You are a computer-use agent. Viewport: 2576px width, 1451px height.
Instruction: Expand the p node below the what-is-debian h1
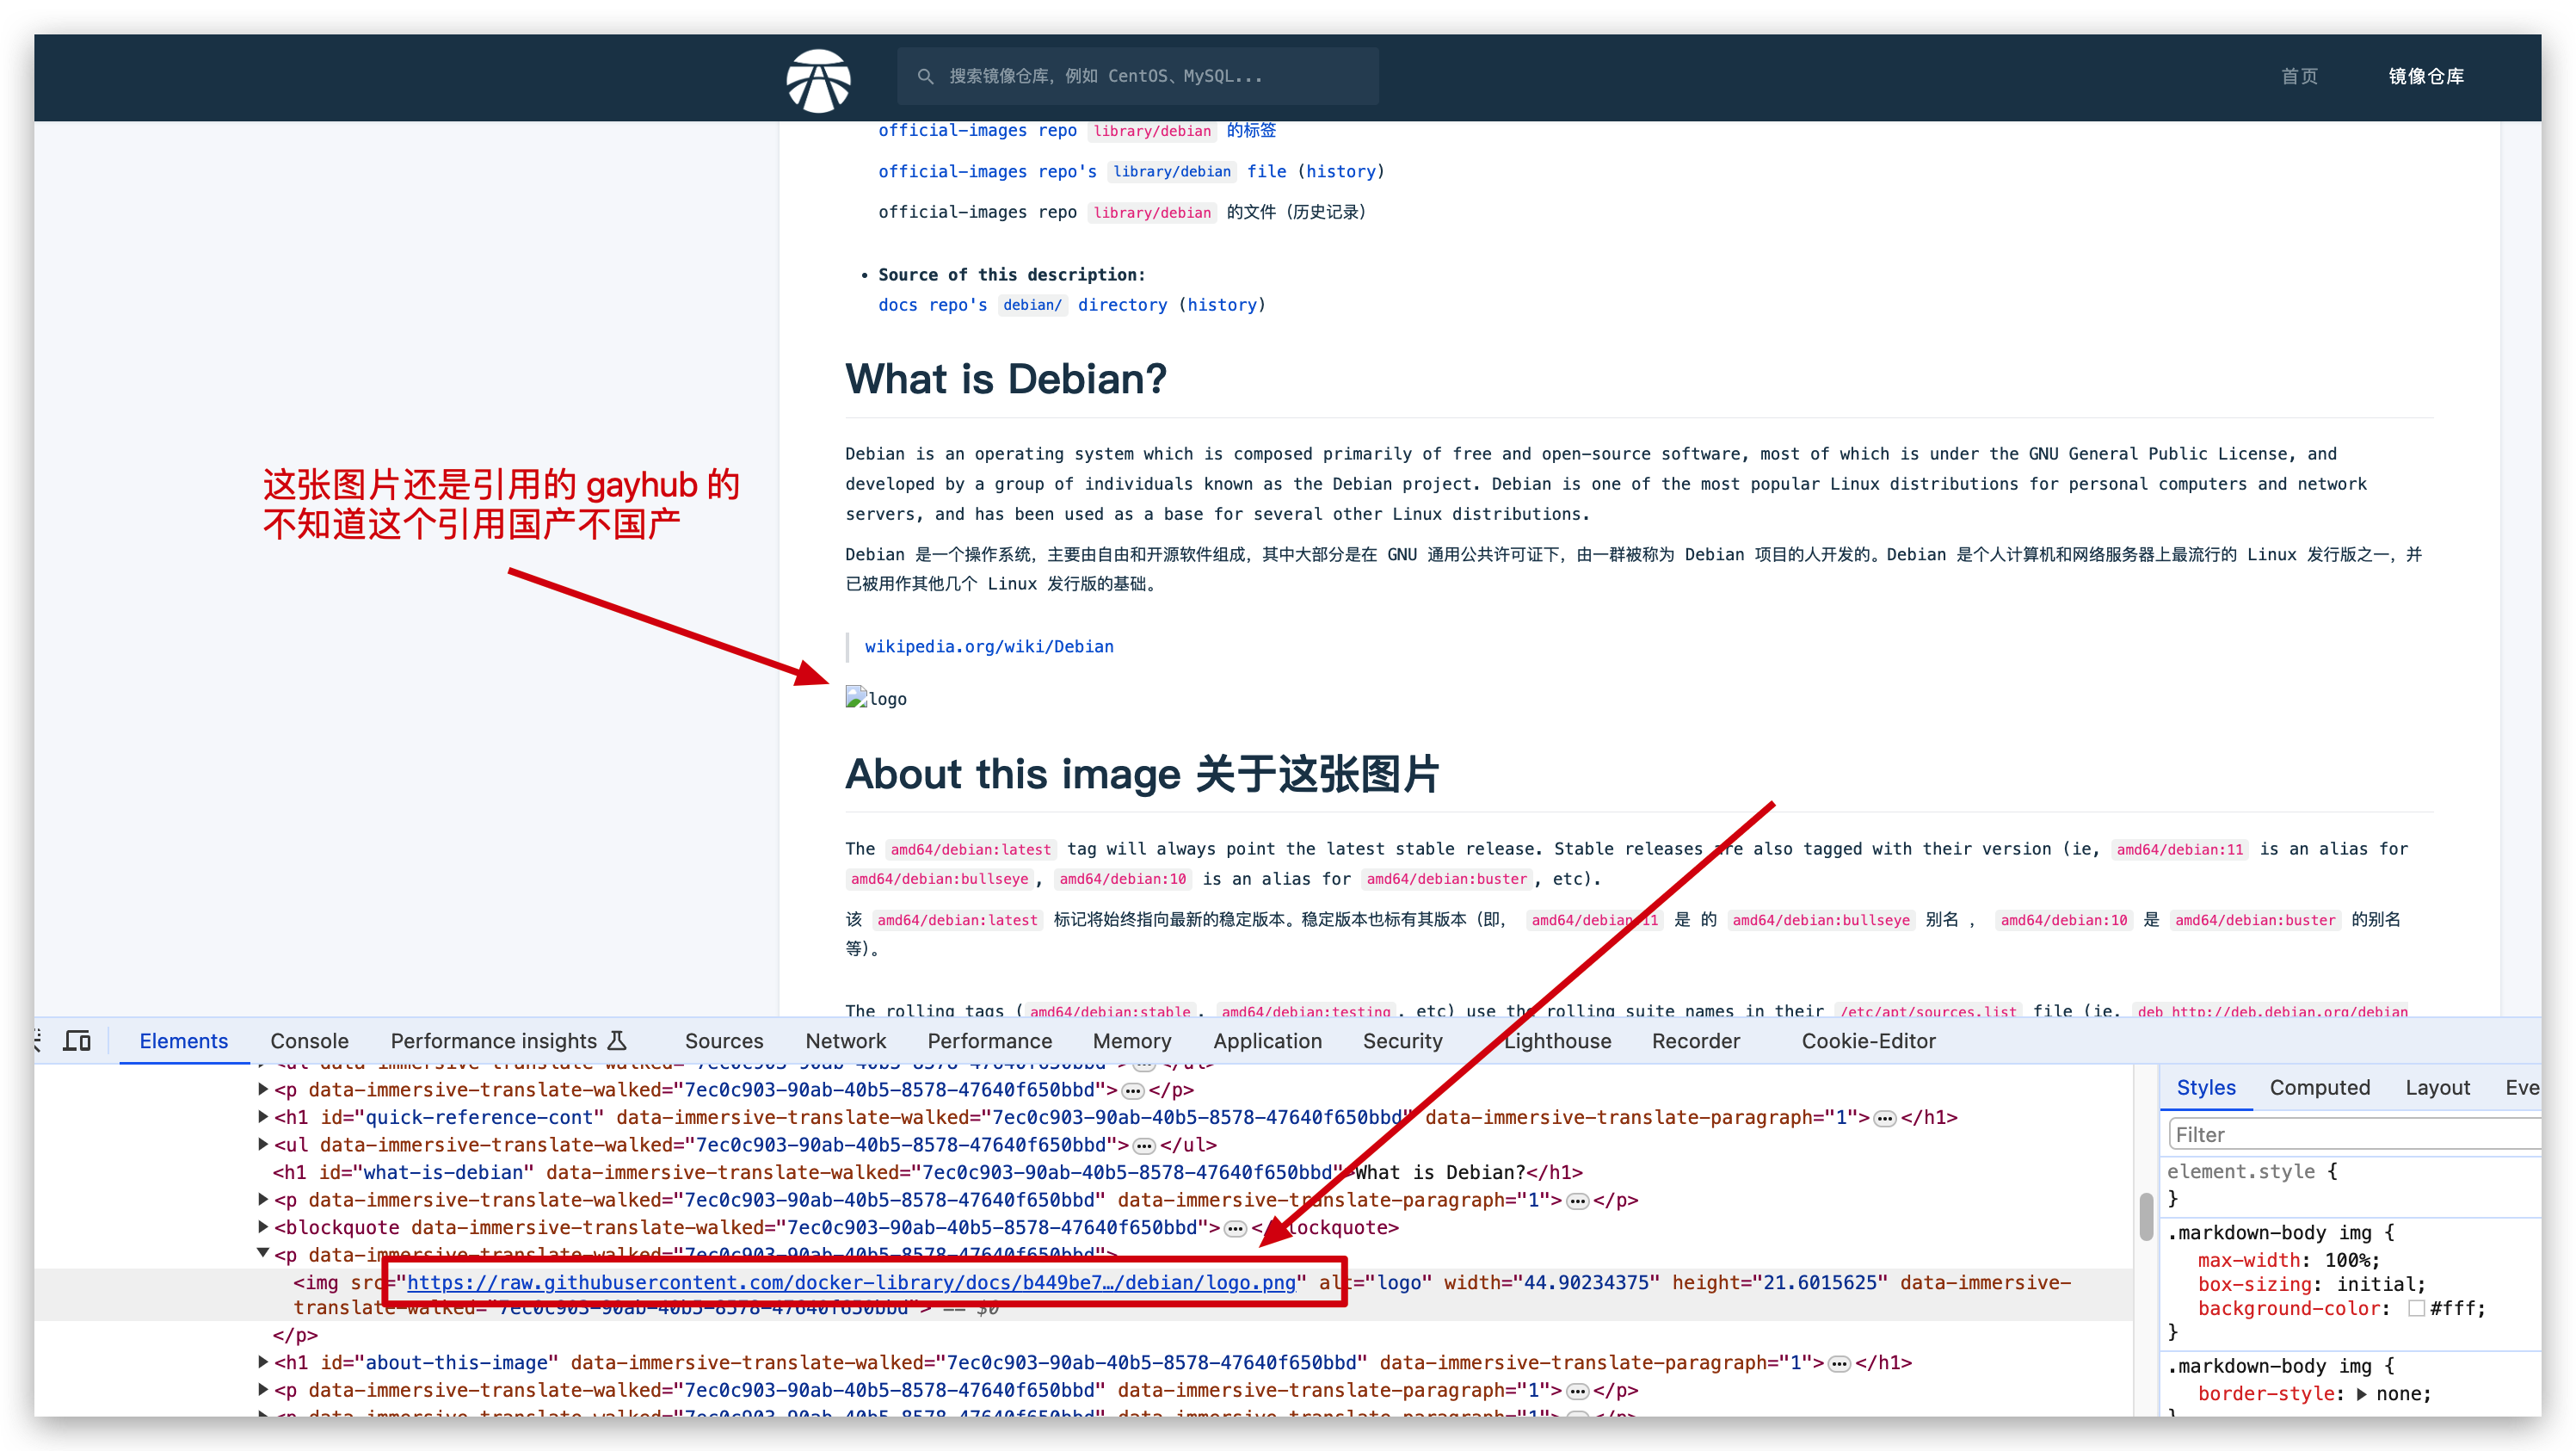pyautogui.click(x=263, y=1199)
